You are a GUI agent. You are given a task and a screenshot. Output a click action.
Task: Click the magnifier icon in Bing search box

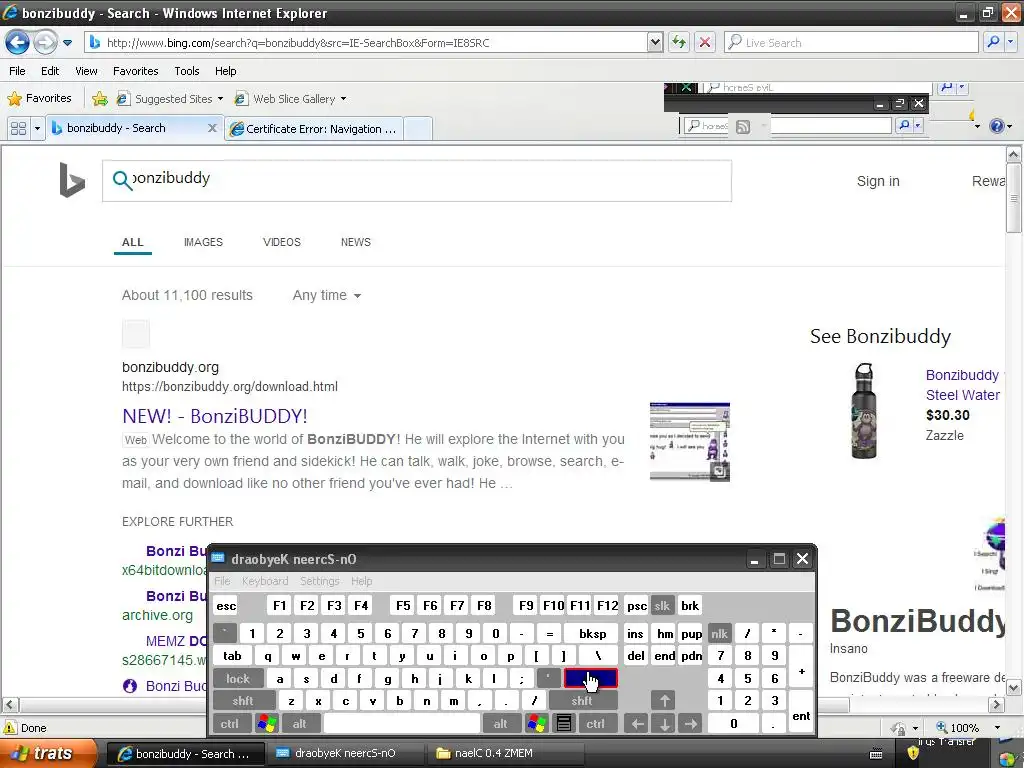[x=121, y=180]
